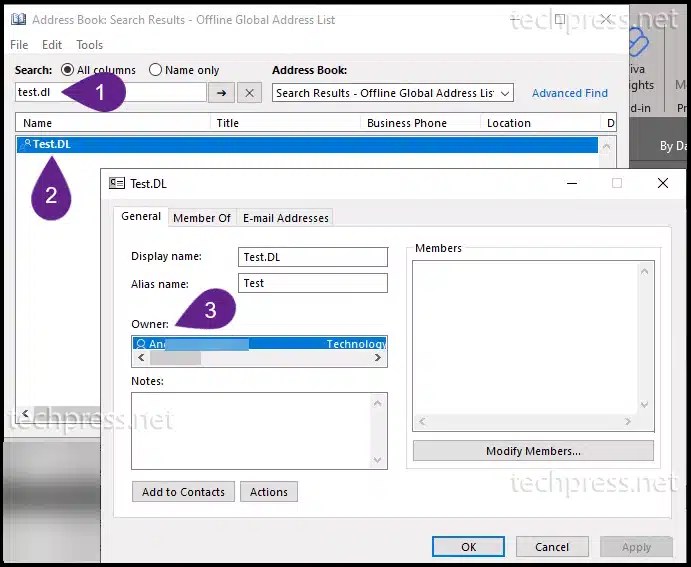Viewport: 691px width, 567px height.
Task: Click the Cancel button
Action: tap(552, 547)
